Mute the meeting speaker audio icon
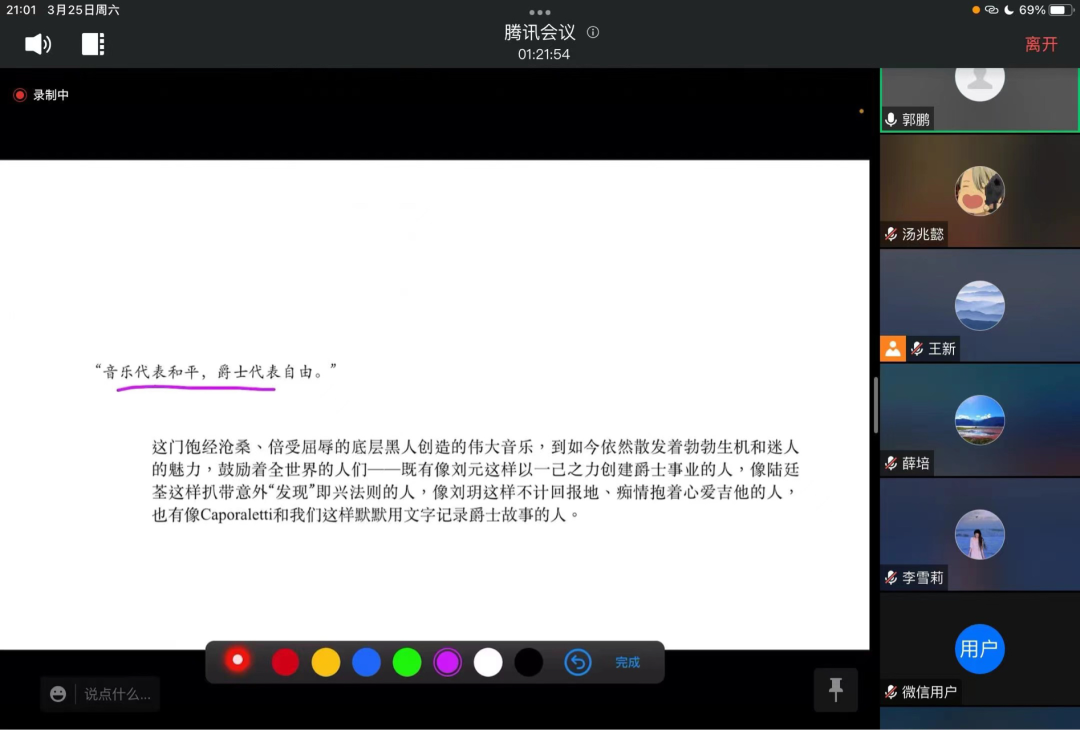The height and width of the screenshot is (730, 1080). click(x=38, y=44)
